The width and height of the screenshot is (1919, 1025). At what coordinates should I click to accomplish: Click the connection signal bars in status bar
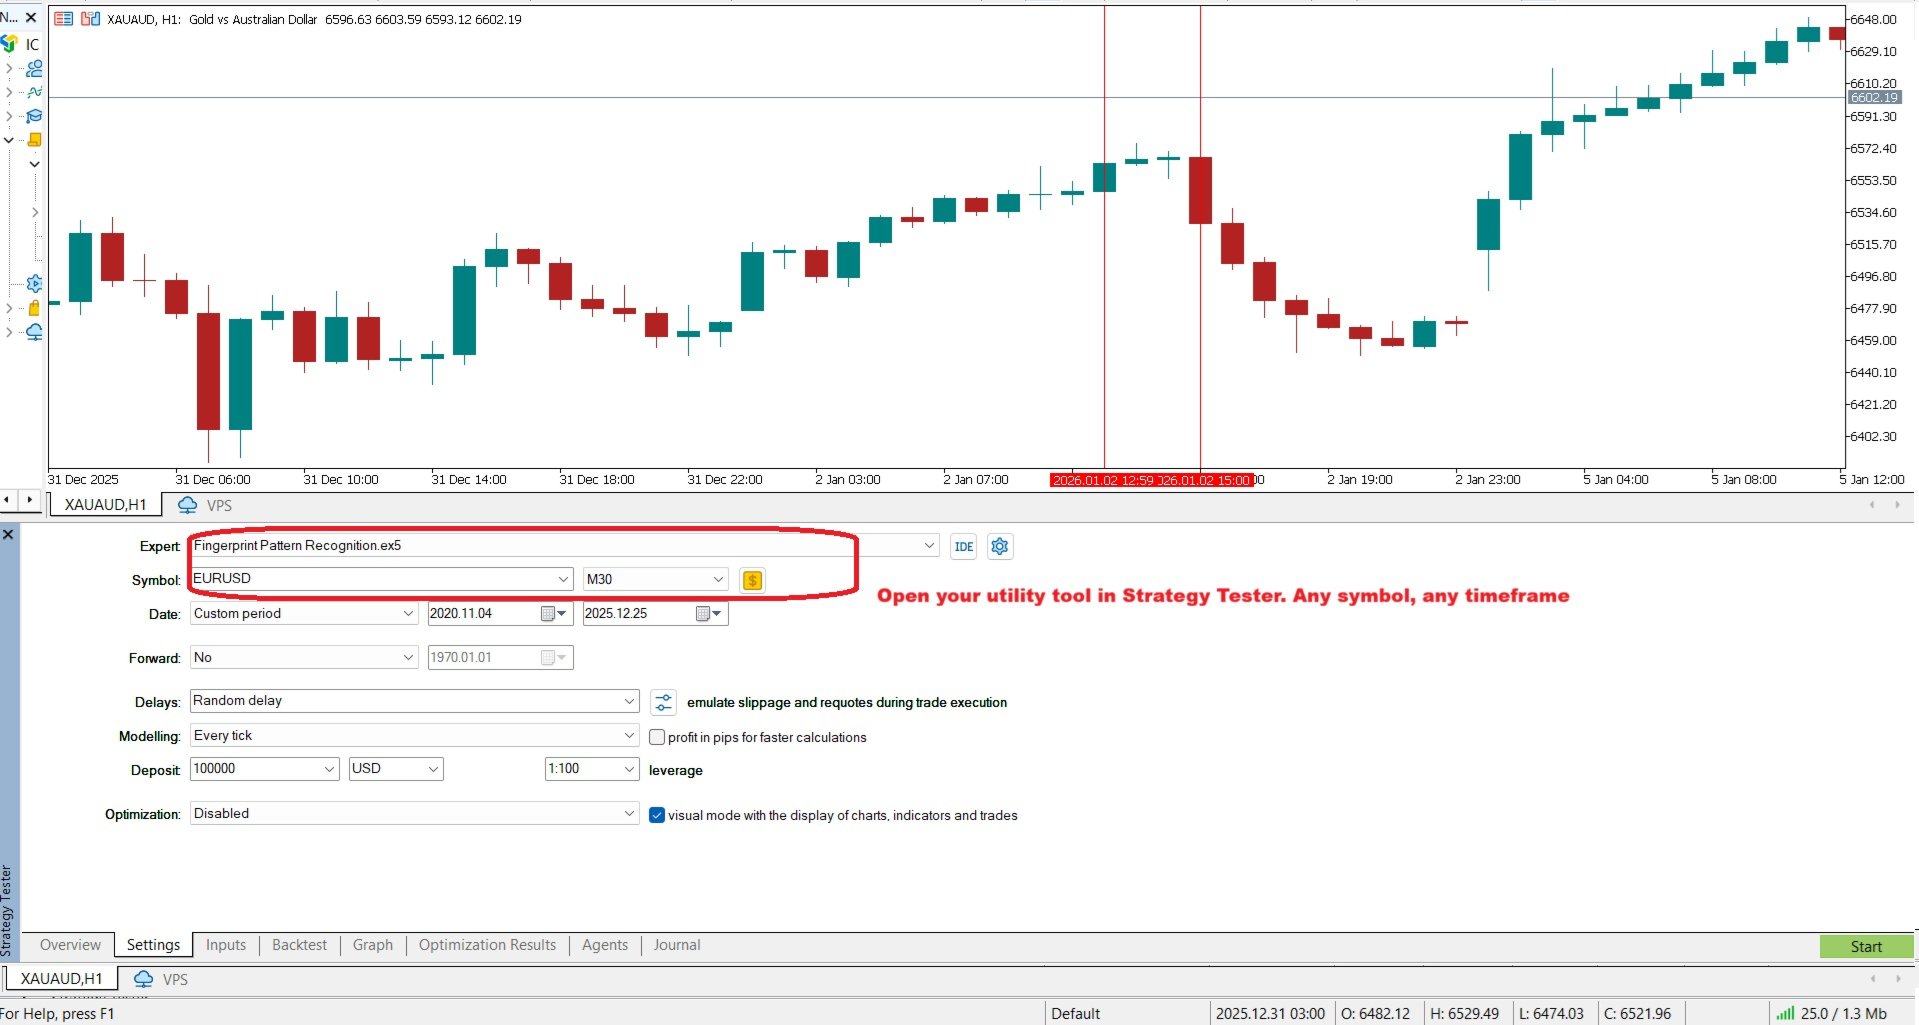(x=1785, y=1013)
